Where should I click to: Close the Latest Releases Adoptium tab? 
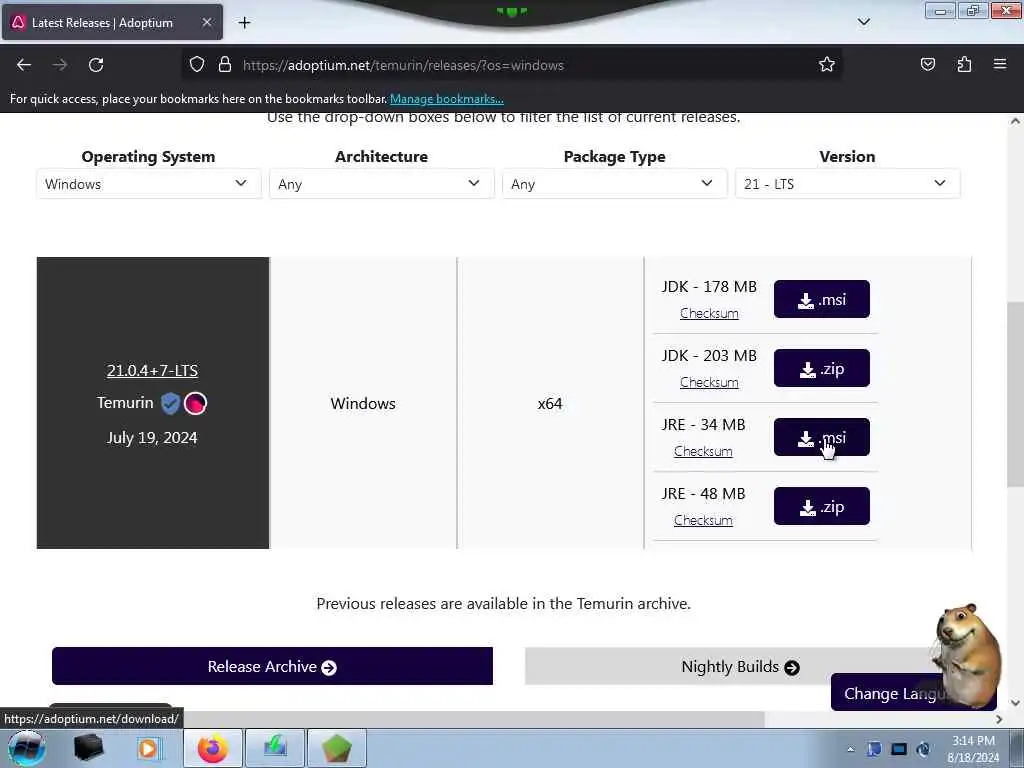click(206, 23)
